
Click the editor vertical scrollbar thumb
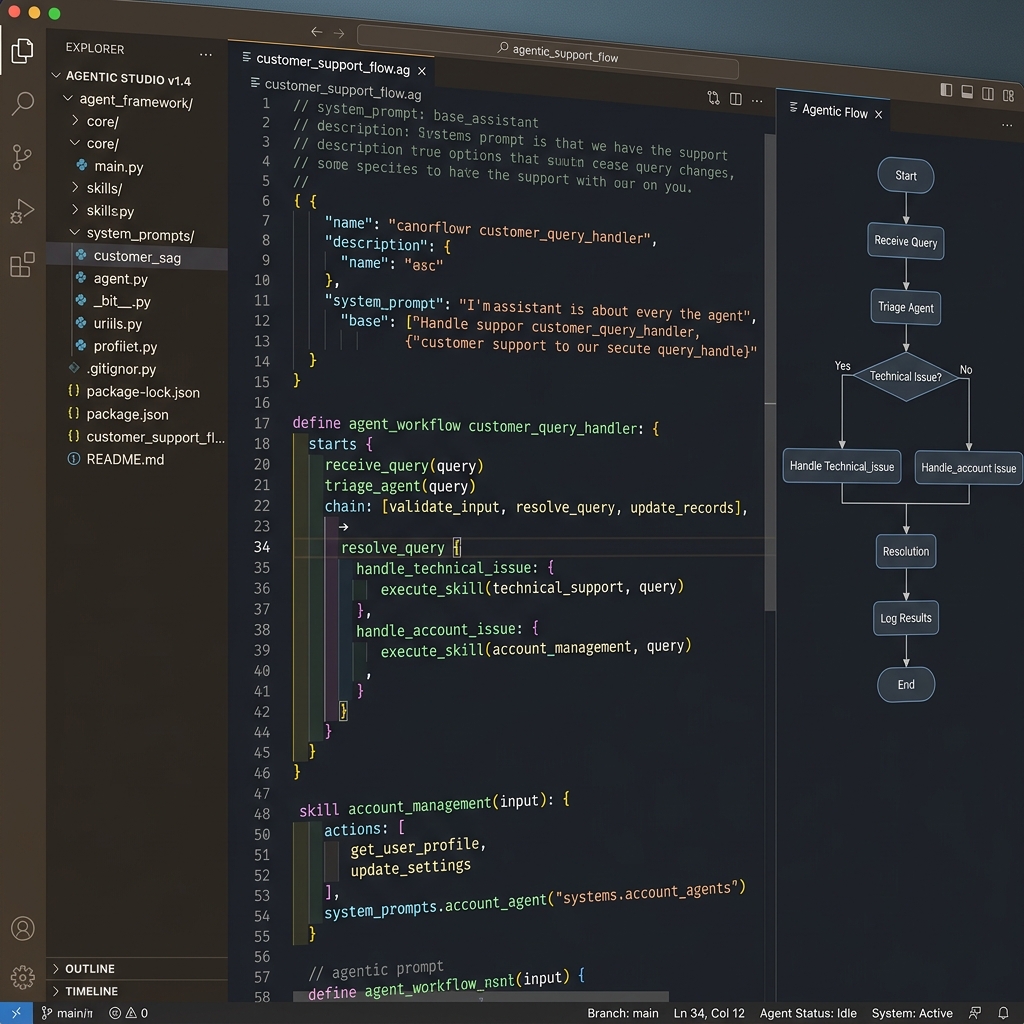coord(770,372)
